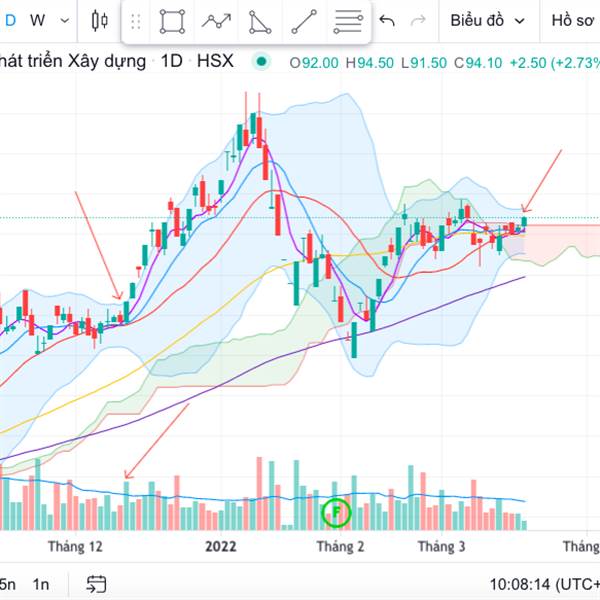Click the Tháng 3 time axis label
The width and height of the screenshot is (600, 600).
click(x=442, y=546)
